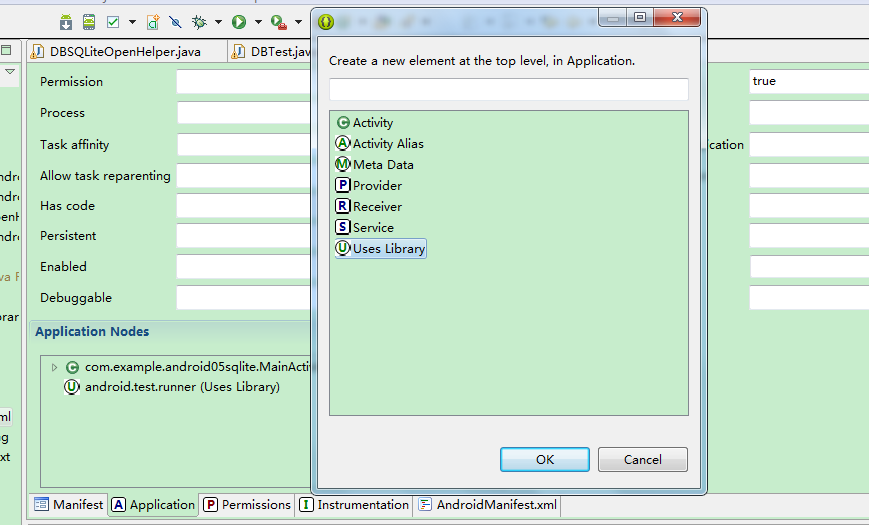Click the Instrumentation tab's 'I' icon
The width and height of the screenshot is (869, 525).
(x=306, y=504)
